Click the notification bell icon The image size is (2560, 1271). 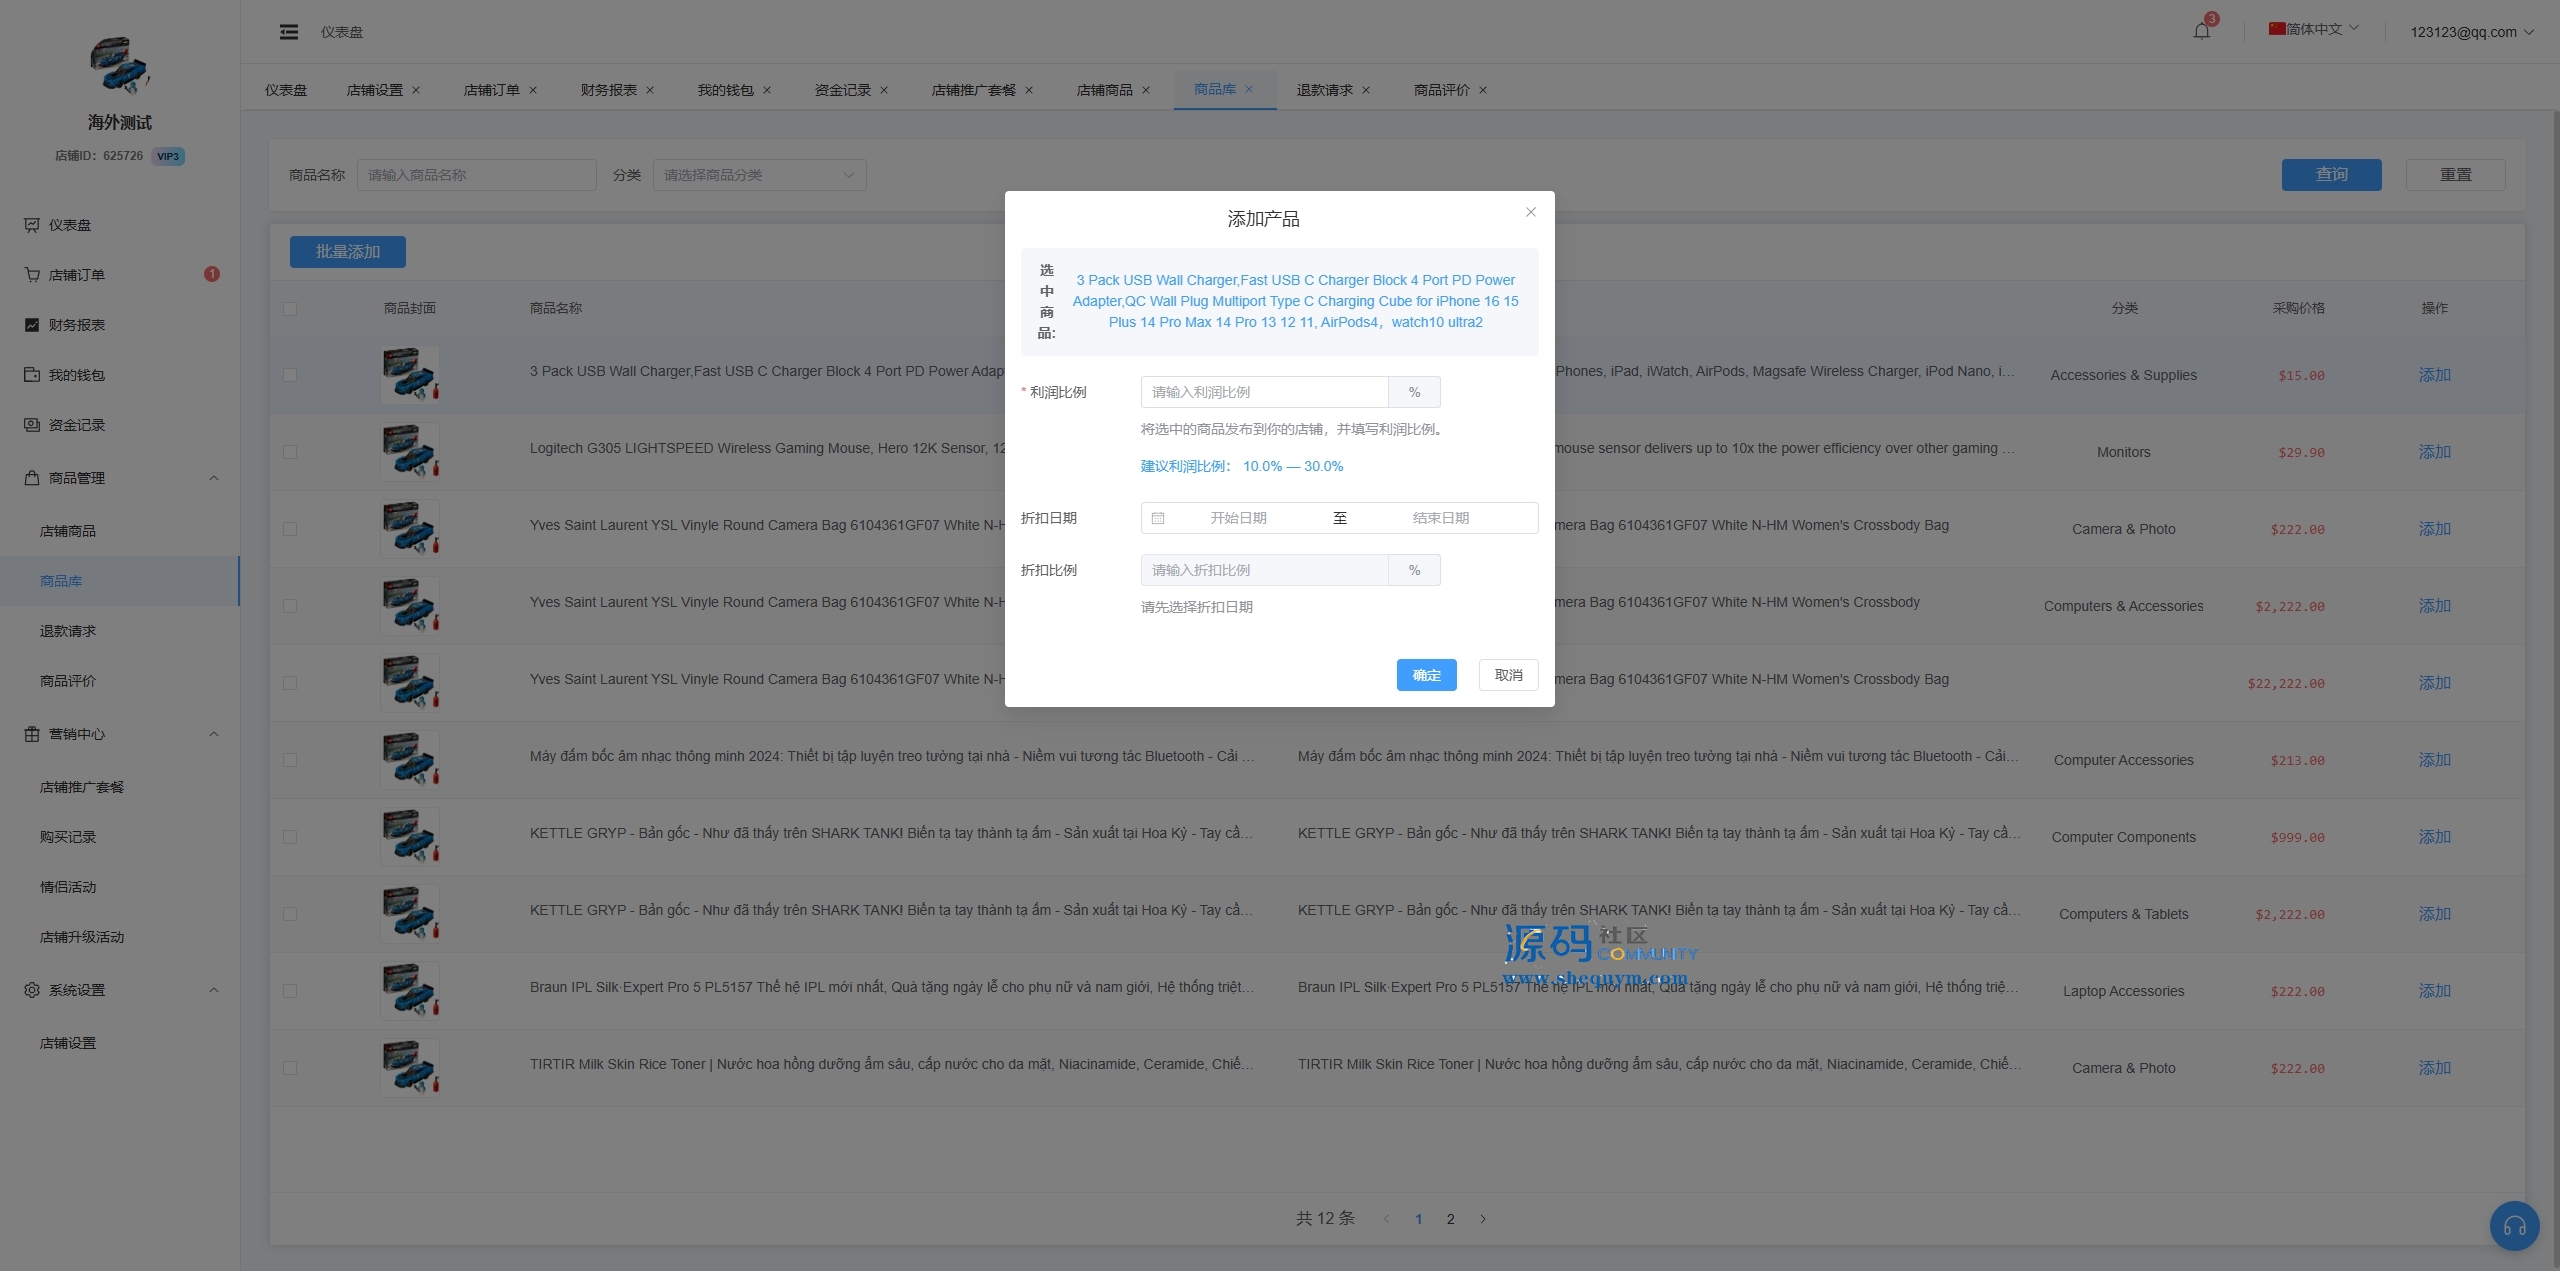pos(2201,31)
